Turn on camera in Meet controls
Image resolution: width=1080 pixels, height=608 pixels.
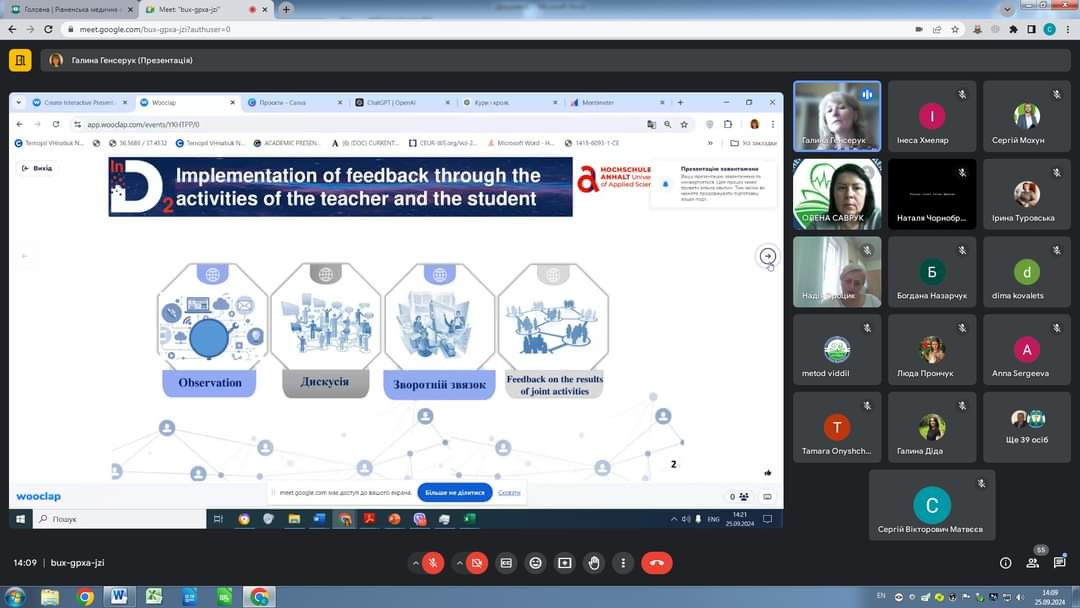point(477,563)
